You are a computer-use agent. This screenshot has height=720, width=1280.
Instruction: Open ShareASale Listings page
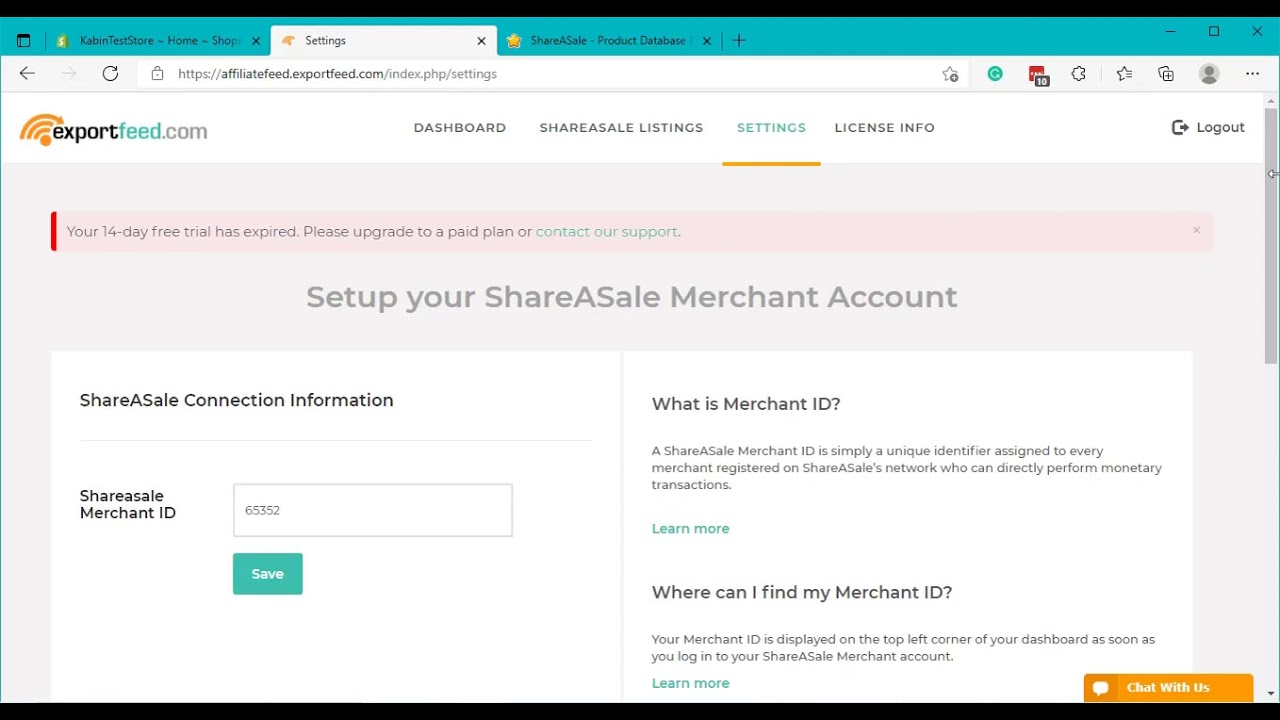pyautogui.click(x=621, y=128)
